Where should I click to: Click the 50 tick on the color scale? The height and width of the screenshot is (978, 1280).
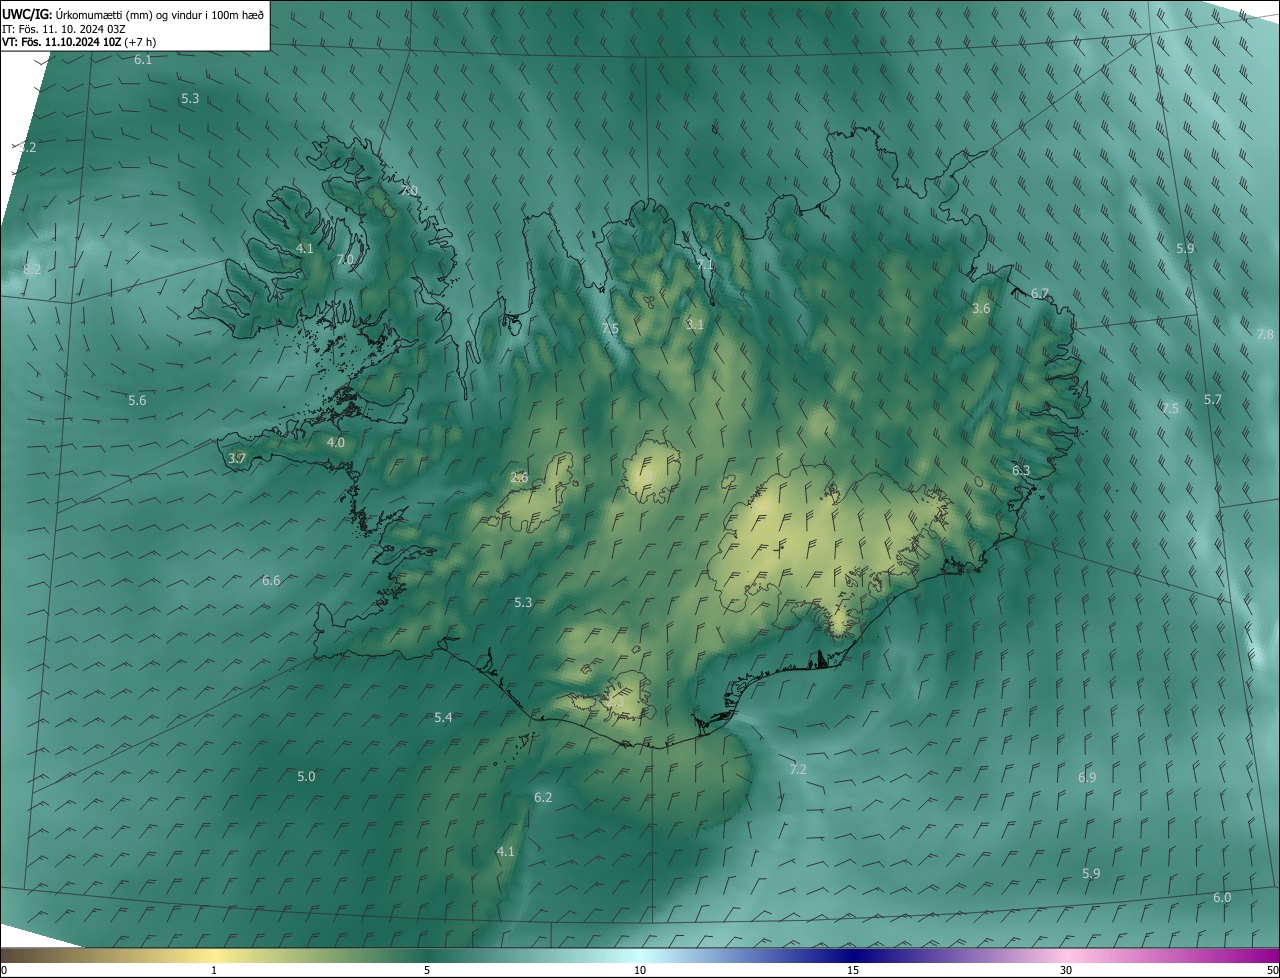1272,971
